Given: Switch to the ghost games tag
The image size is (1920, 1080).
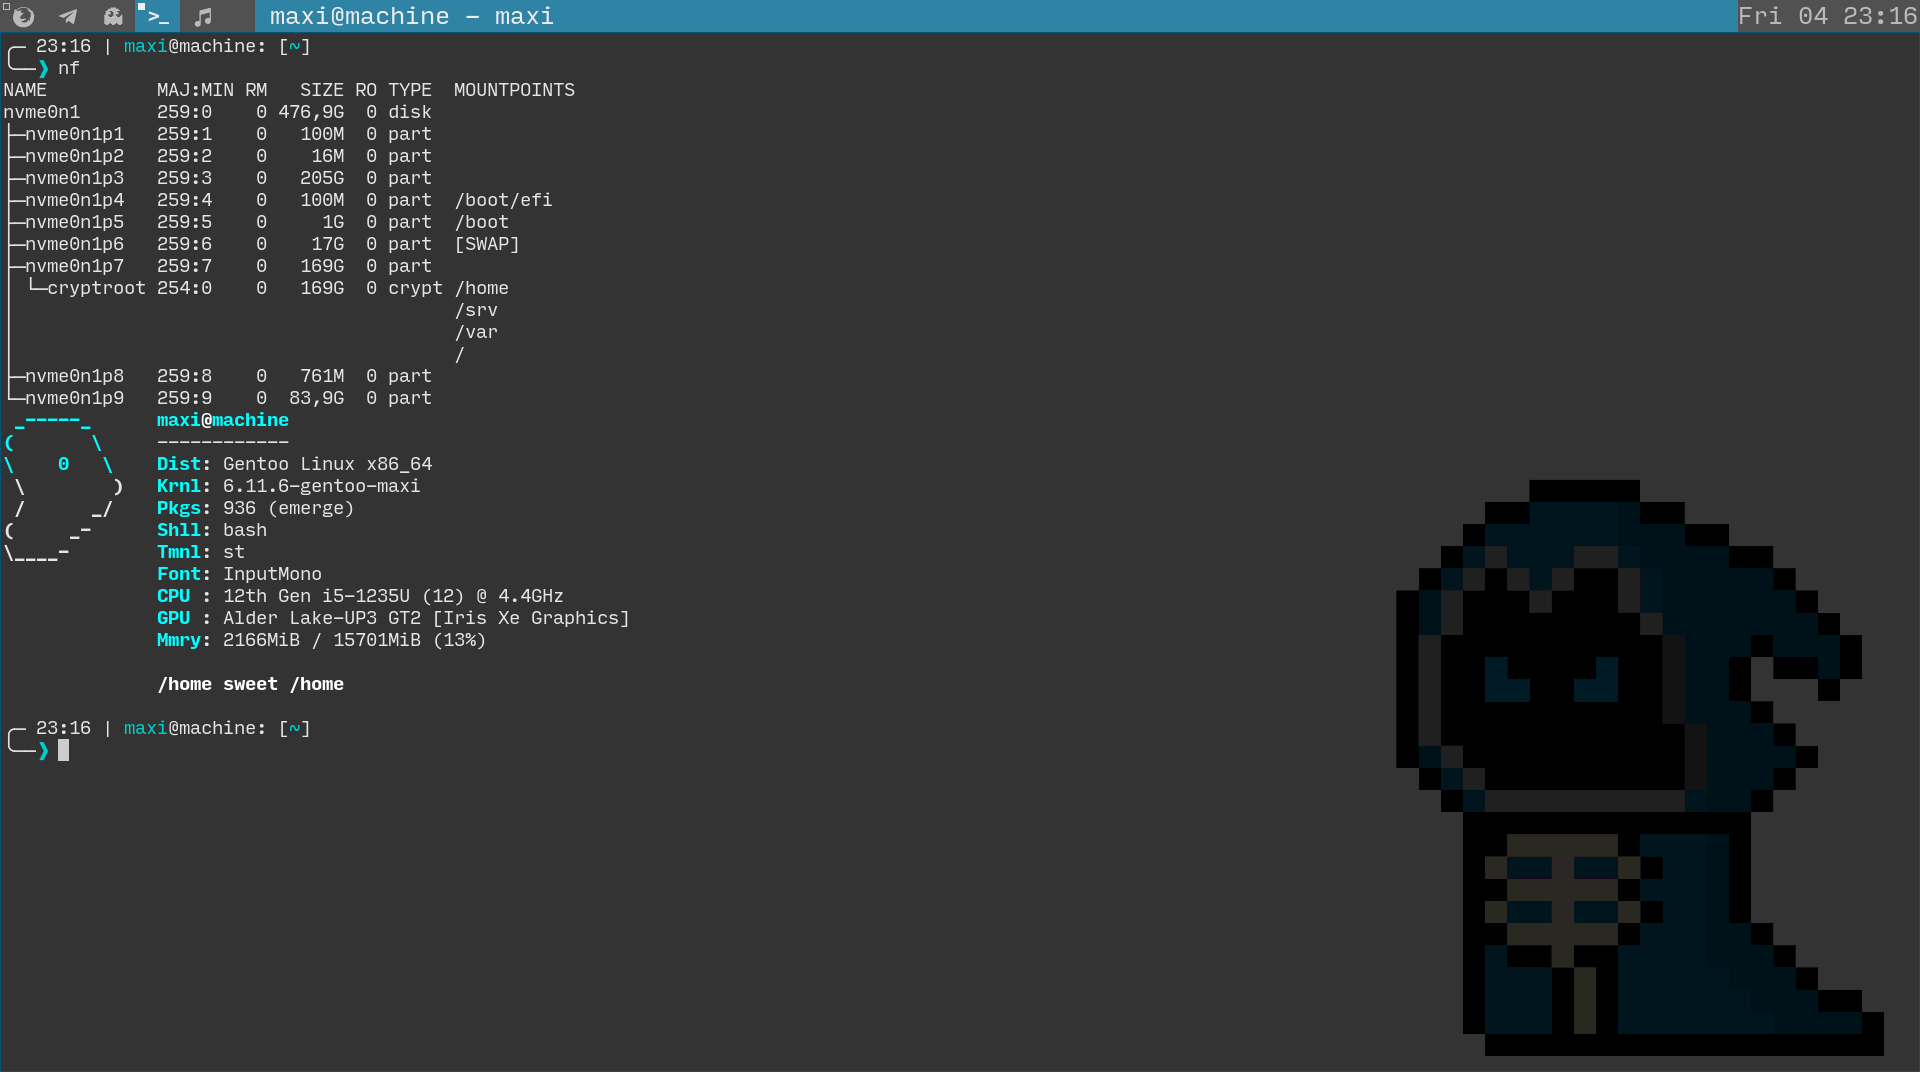Looking at the screenshot, I should [113, 16].
